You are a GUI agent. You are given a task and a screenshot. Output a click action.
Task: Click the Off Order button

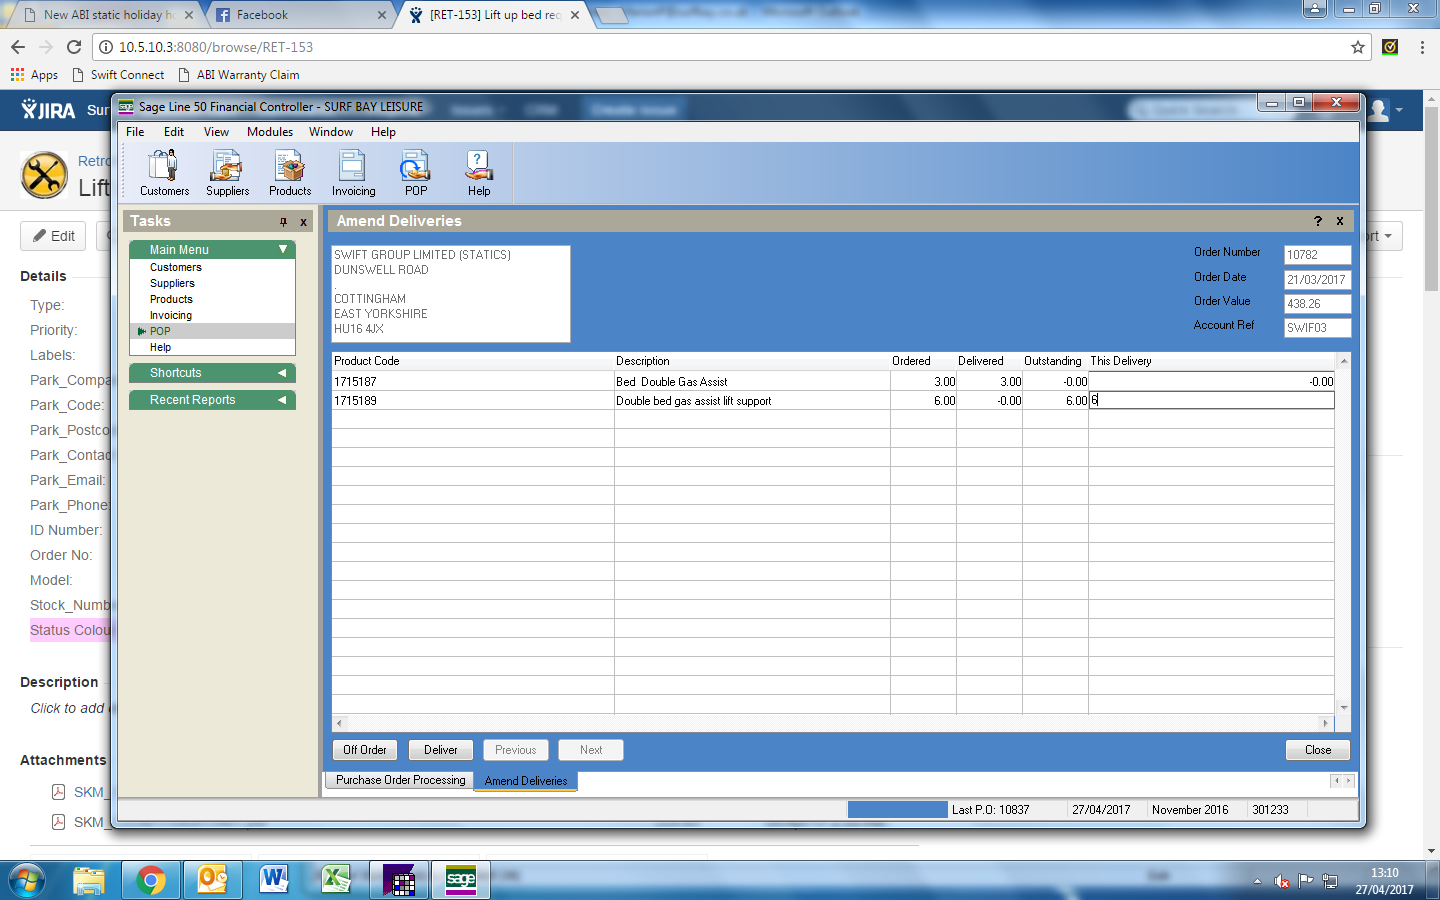[365, 750]
